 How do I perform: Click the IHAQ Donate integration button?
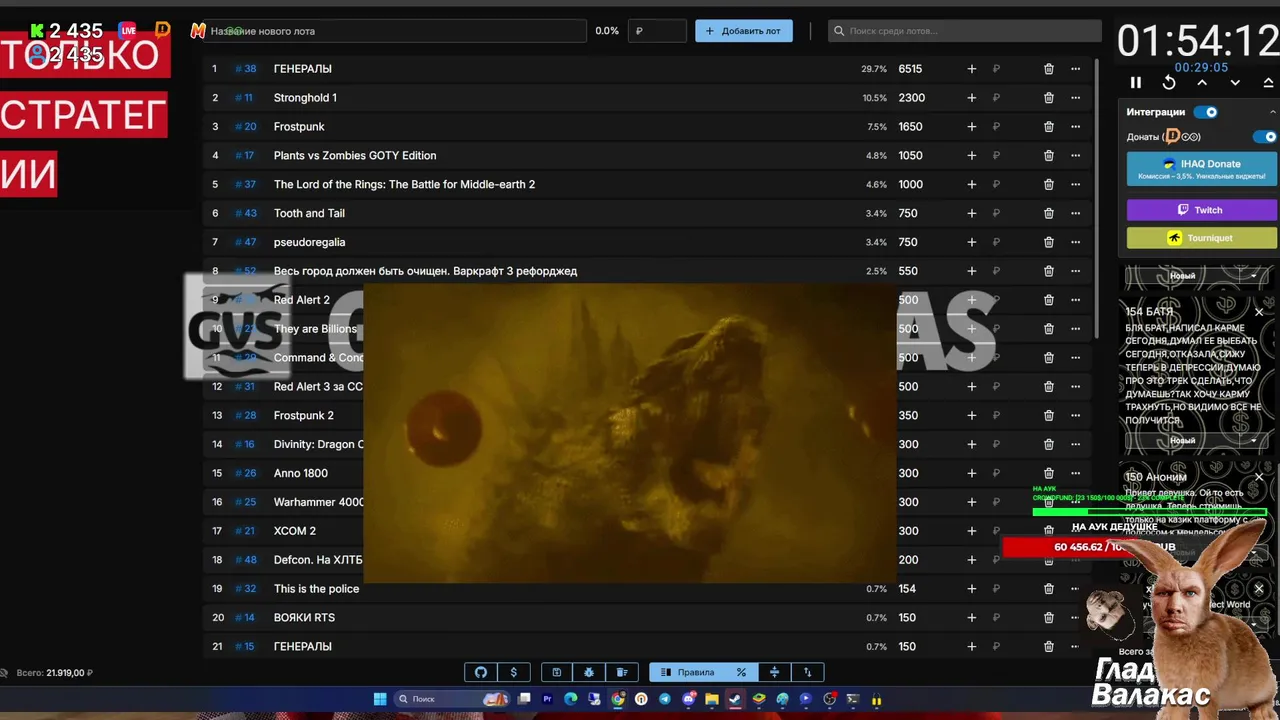click(x=1202, y=169)
